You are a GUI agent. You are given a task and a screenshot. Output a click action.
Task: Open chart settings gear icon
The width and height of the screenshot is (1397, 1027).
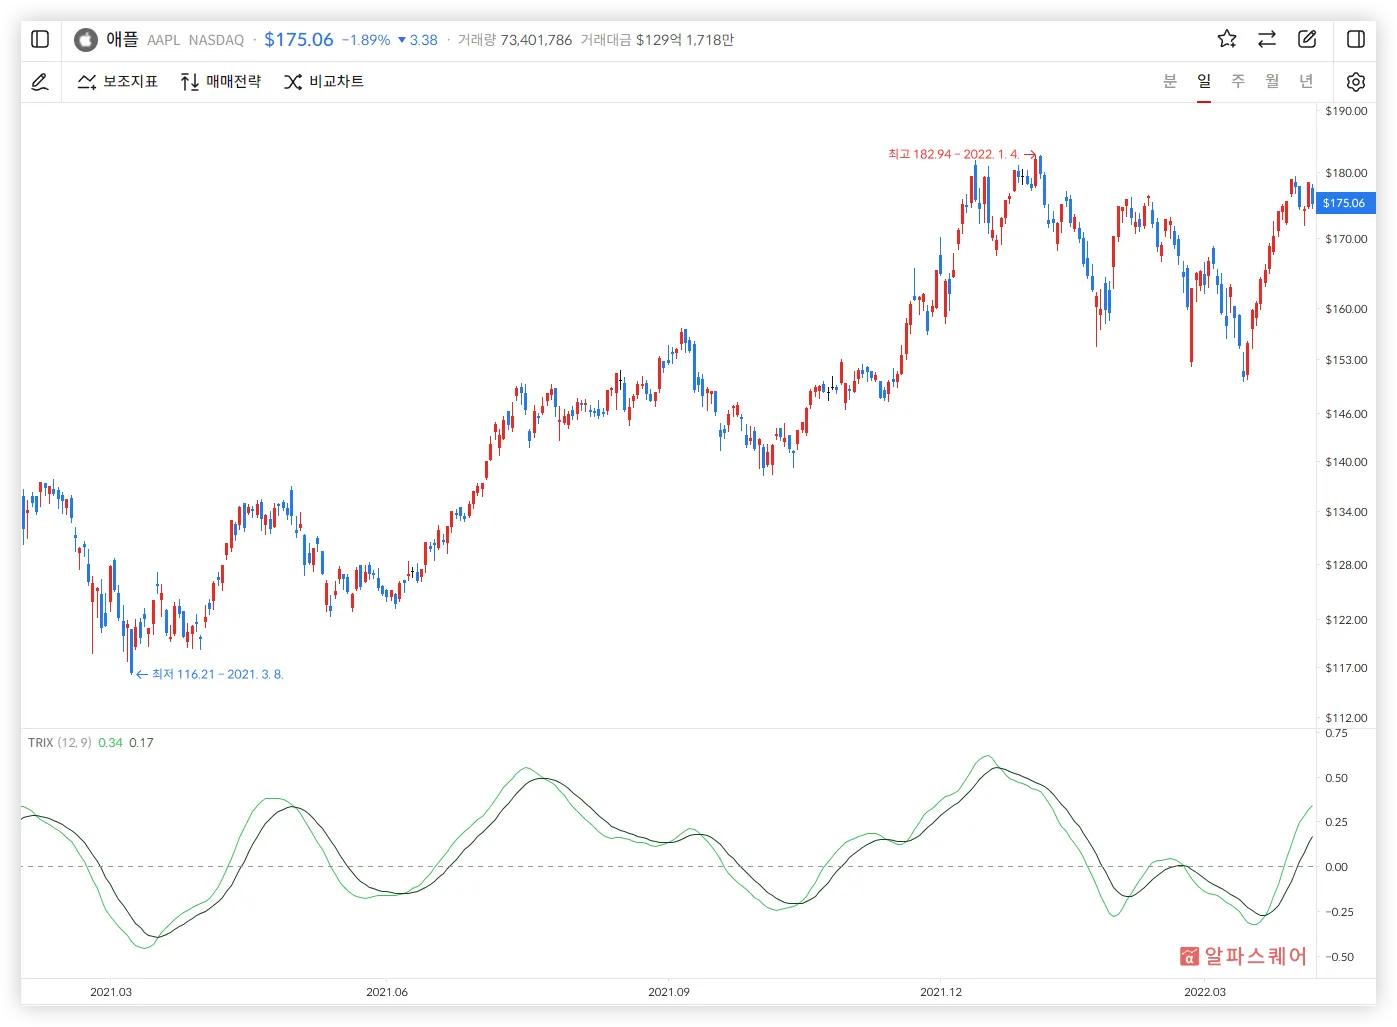pyautogui.click(x=1356, y=82)
